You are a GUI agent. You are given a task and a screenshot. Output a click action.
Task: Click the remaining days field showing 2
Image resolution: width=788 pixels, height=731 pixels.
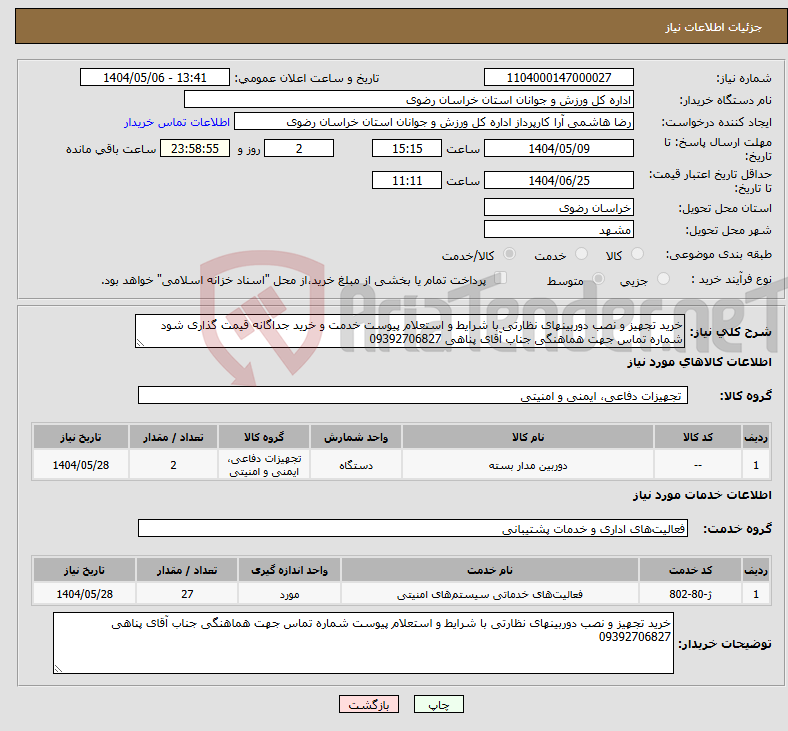pyautogui.click(x=299, y=148)
